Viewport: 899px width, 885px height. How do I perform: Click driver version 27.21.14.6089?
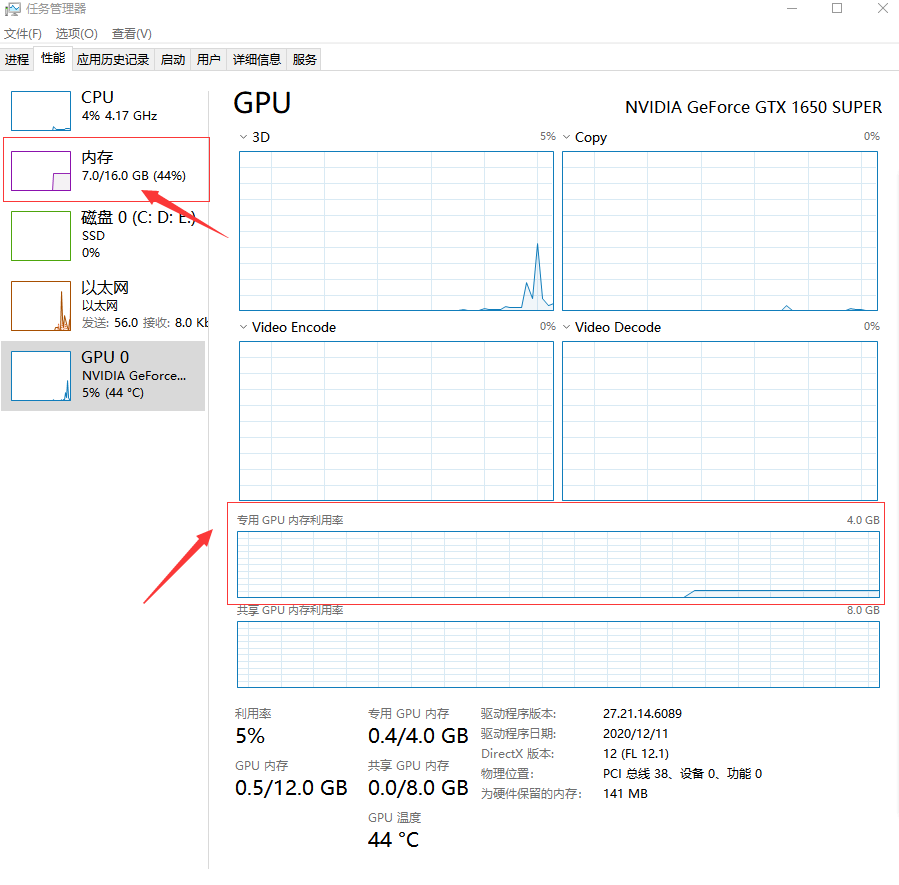click(642, 714)
